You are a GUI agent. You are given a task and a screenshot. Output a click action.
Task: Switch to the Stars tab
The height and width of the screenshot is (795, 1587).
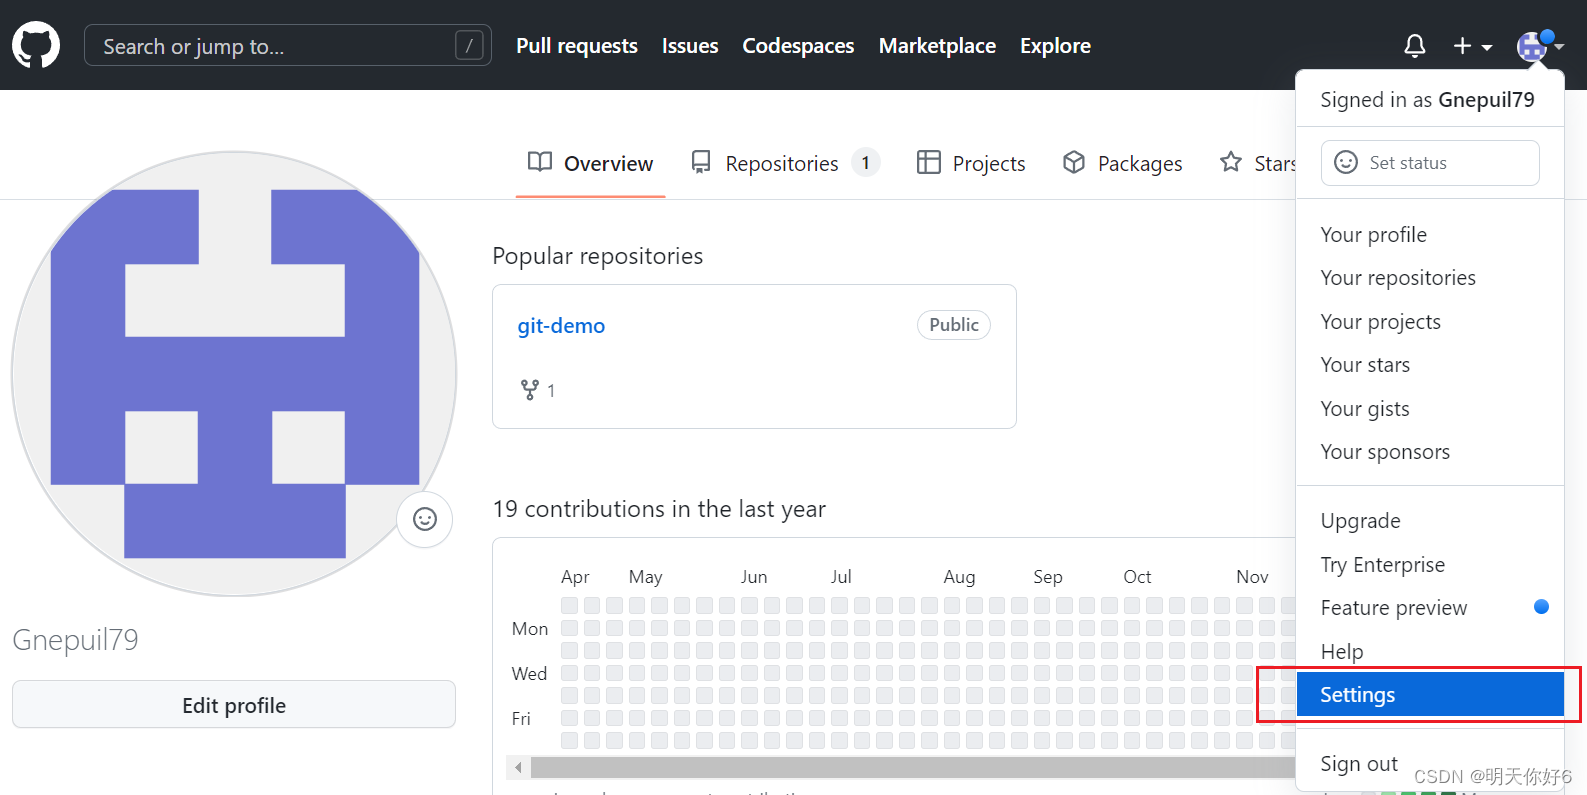[x=1257, y=163]
